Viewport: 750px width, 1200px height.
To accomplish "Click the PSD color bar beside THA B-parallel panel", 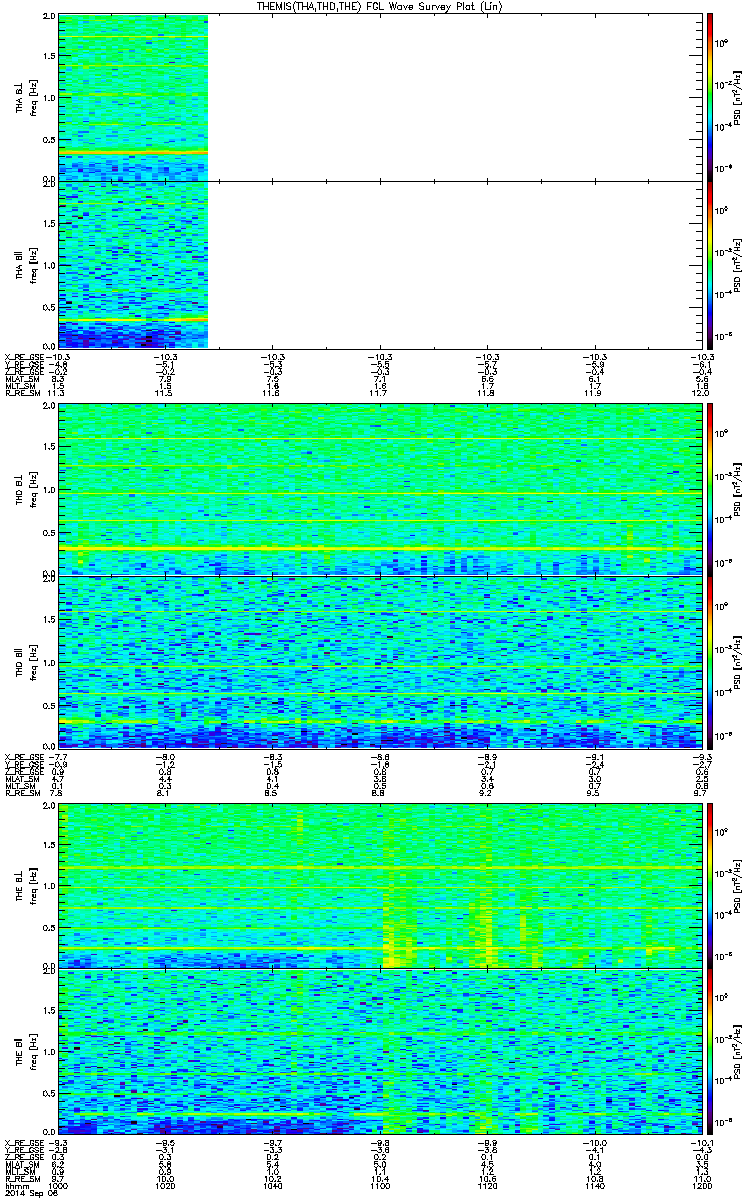I will 710,264.
